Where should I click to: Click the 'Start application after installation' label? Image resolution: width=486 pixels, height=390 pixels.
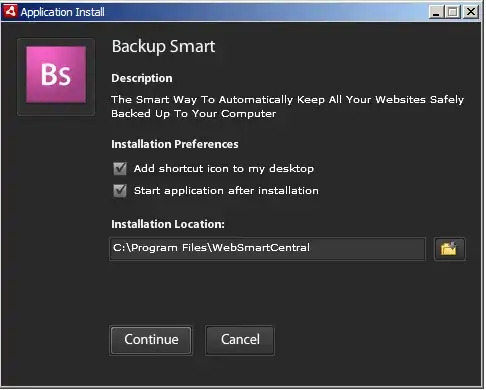(x=226, y=191)
